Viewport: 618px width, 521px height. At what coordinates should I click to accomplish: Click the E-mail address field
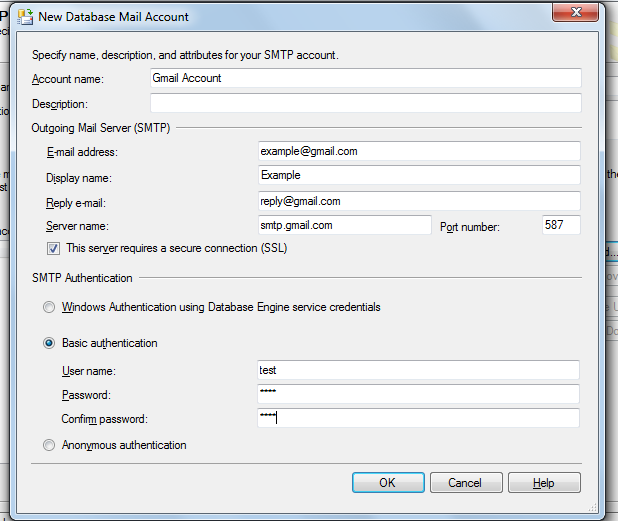(419, 151)
